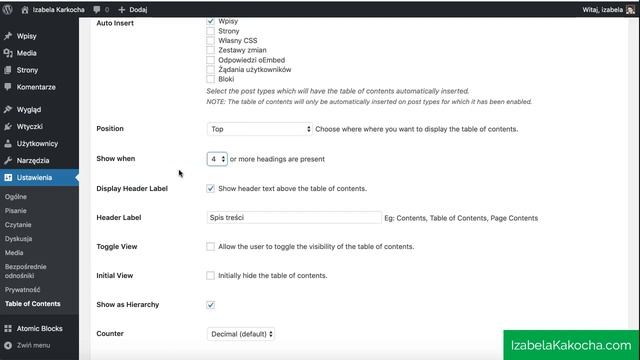Viewport: 640px width, 360px height.
Task: Click the user avatar in admin bar
Action: [630, 10]
